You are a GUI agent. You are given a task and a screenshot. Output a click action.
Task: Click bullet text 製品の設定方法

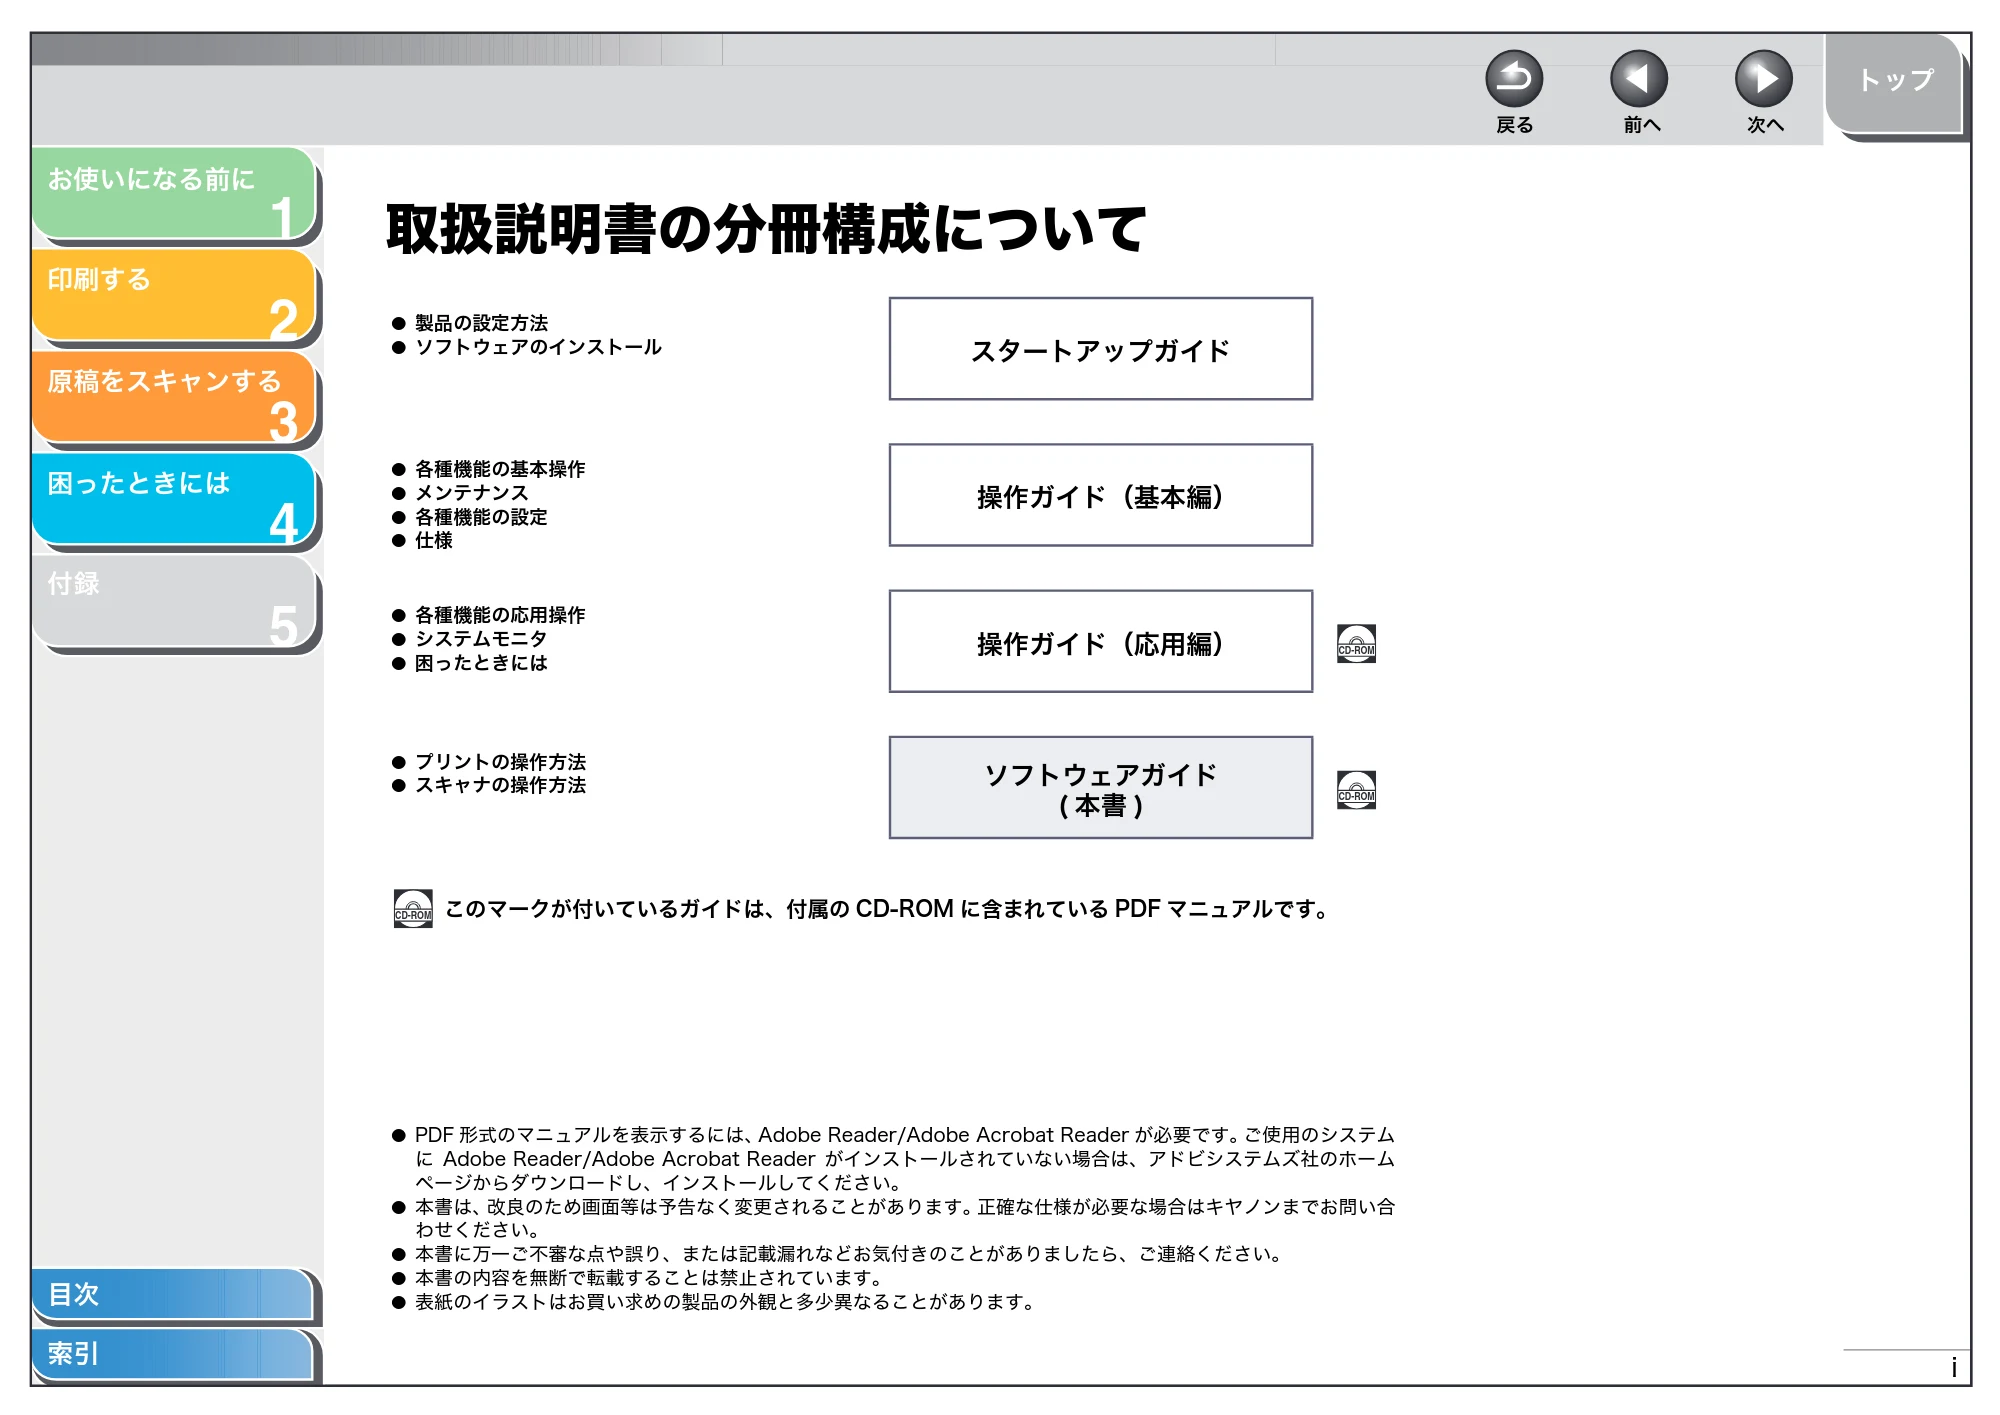481,323
